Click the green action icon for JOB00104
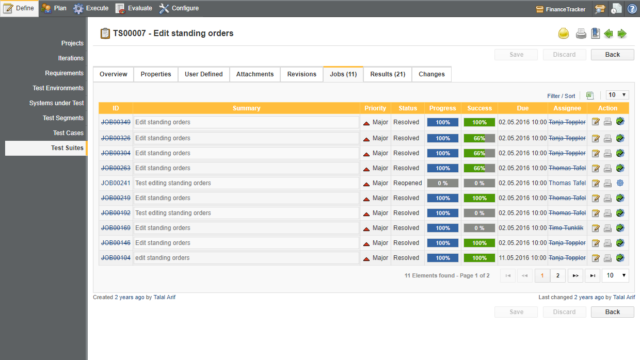The width and height of the screenshot is (640, 360). 620,258
